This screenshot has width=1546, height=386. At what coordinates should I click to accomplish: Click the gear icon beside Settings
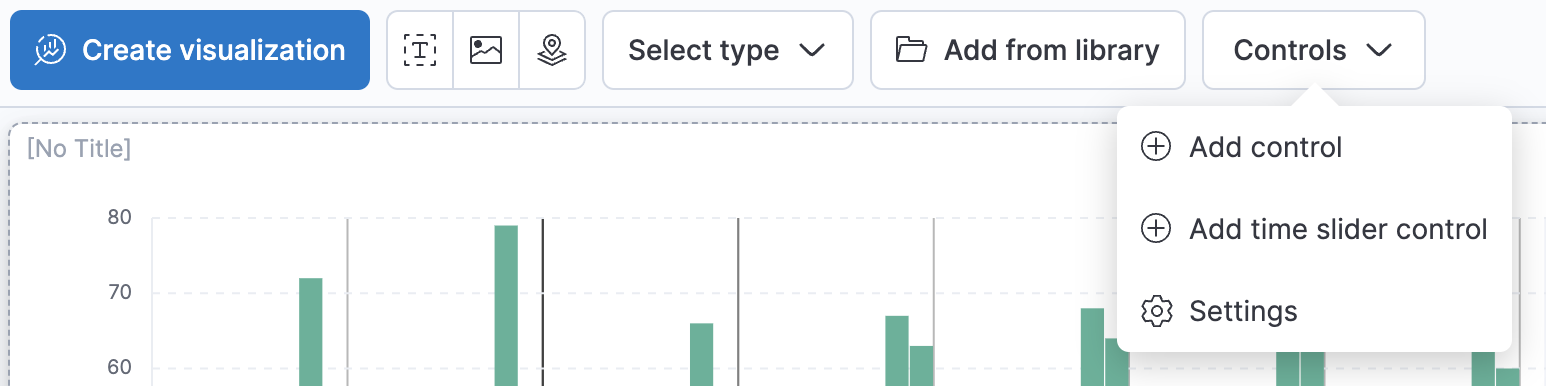[1156, 311]
